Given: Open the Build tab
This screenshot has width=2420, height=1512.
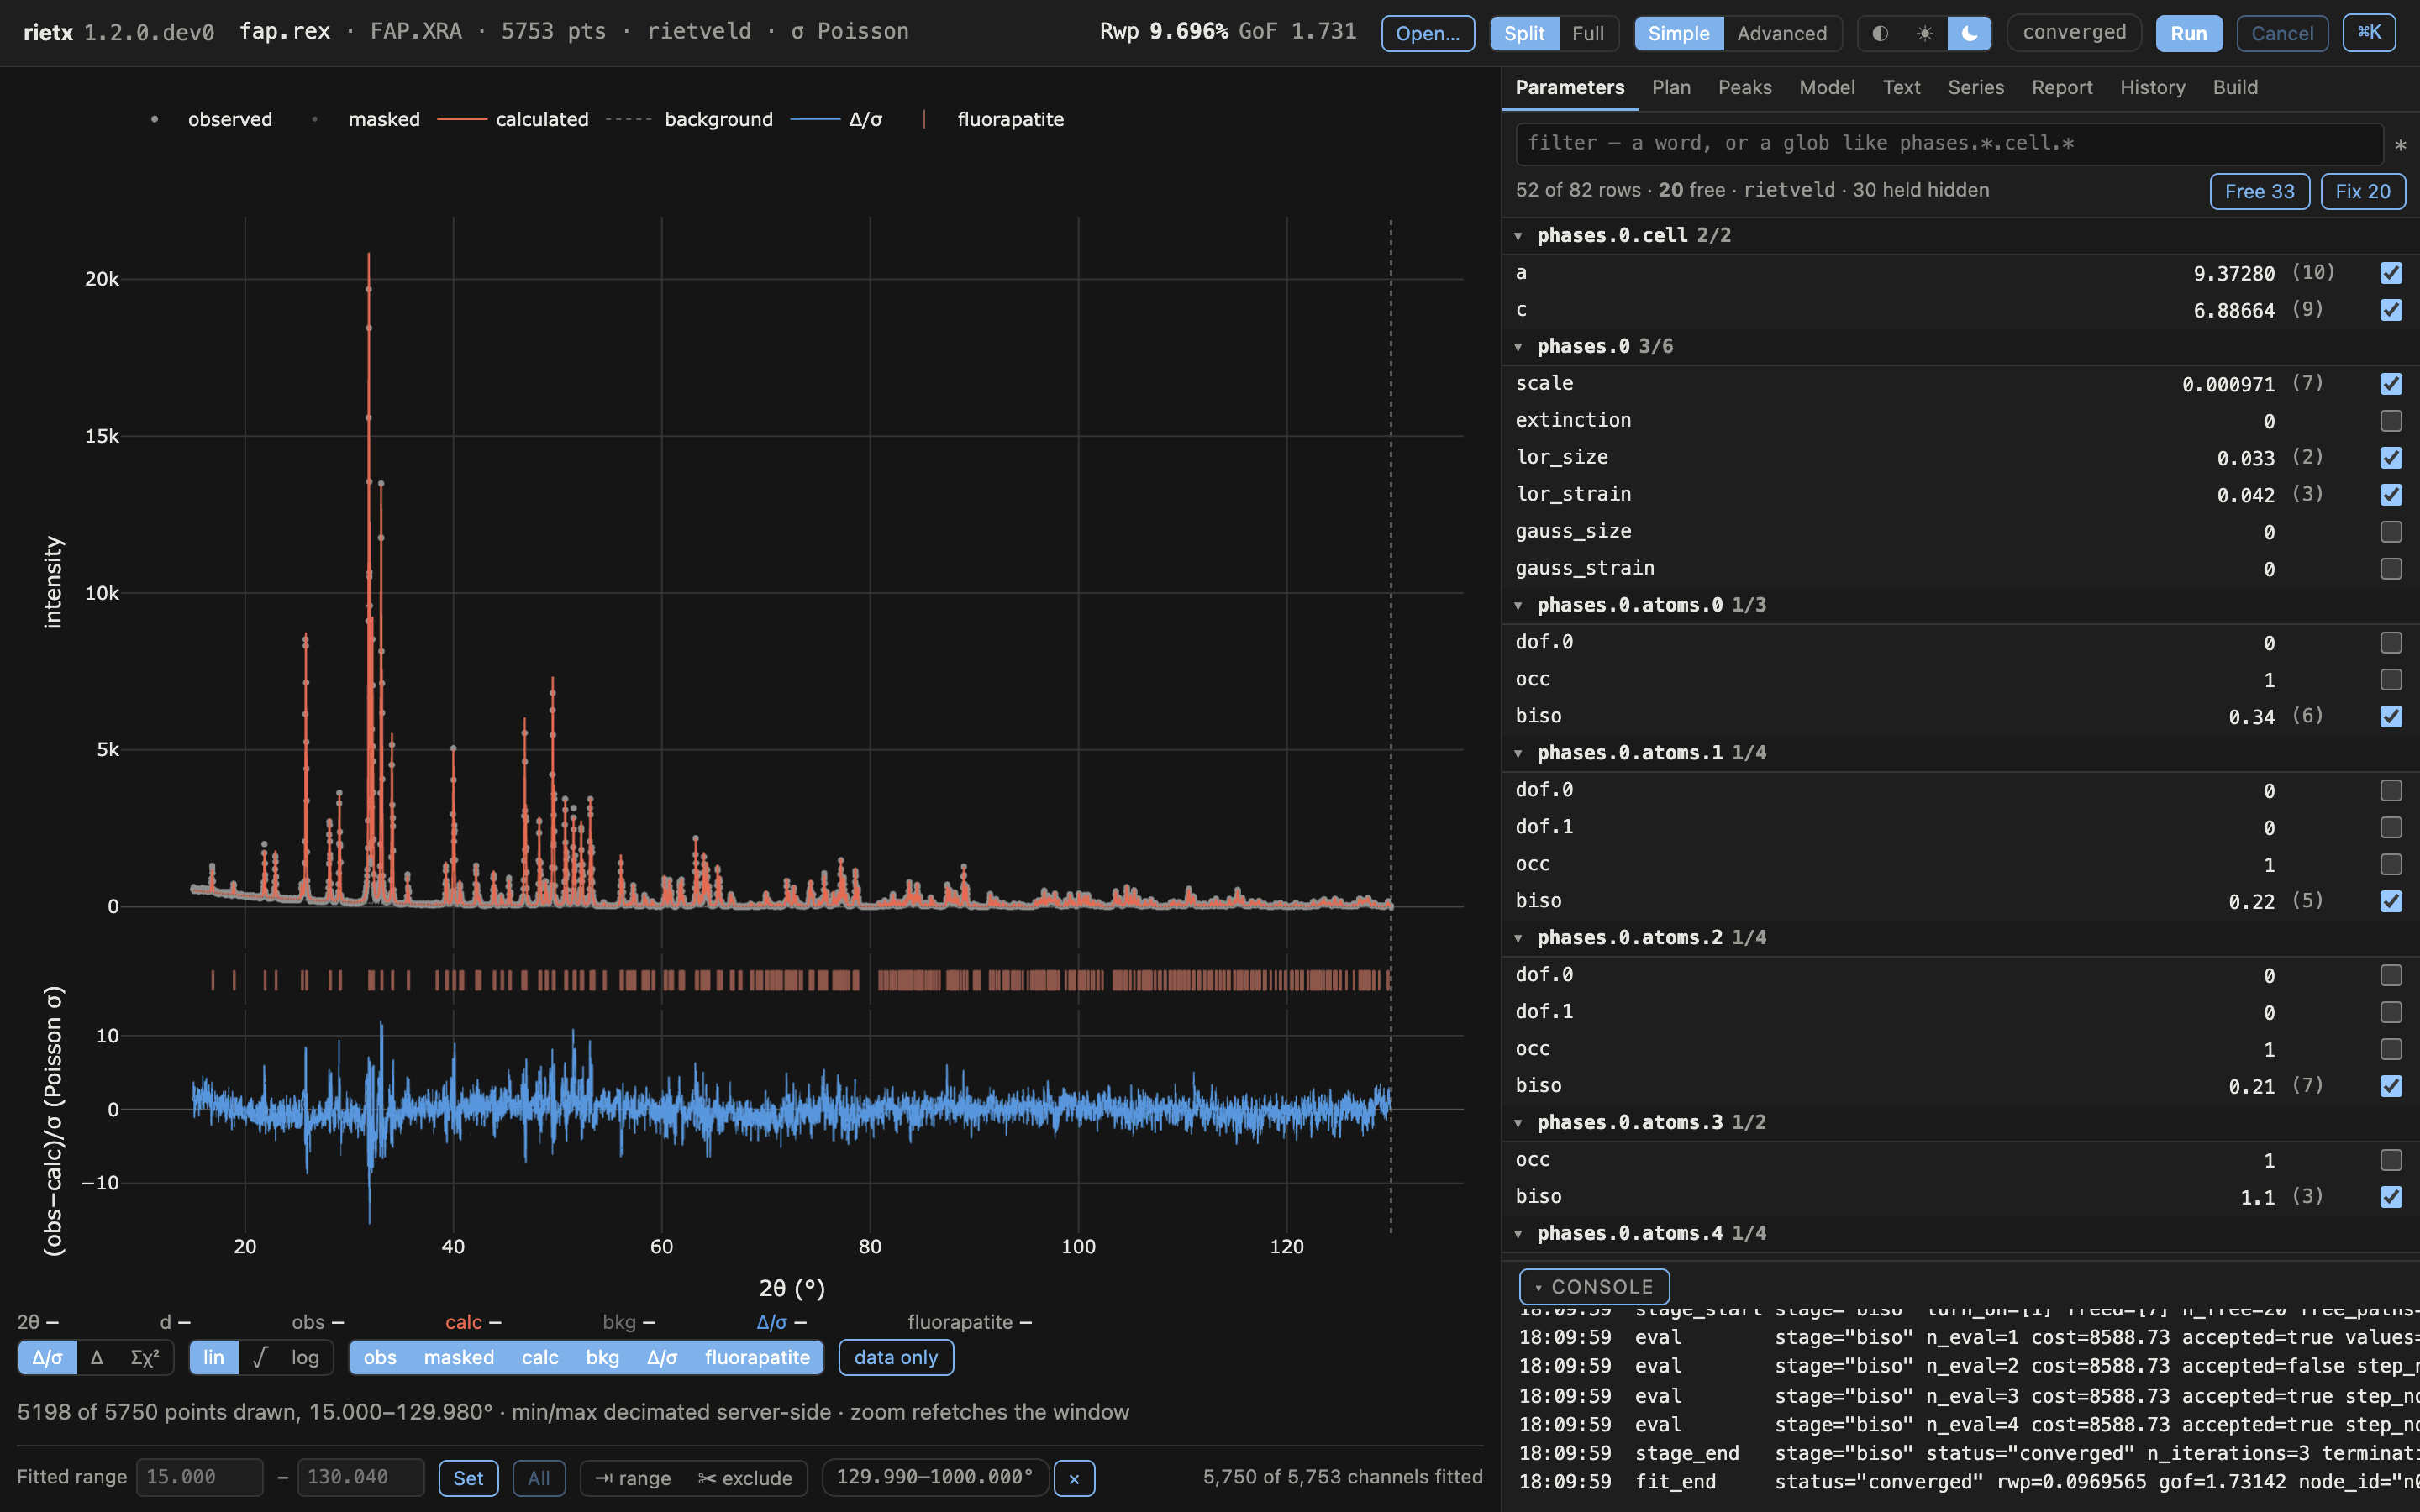Looking at the screenshot, I should point(2235,88).
